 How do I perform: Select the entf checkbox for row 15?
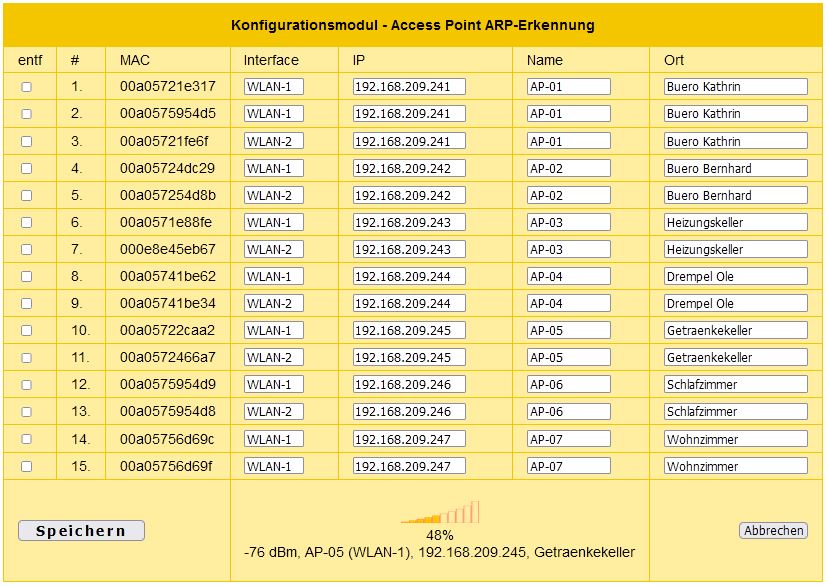[26, 467]
